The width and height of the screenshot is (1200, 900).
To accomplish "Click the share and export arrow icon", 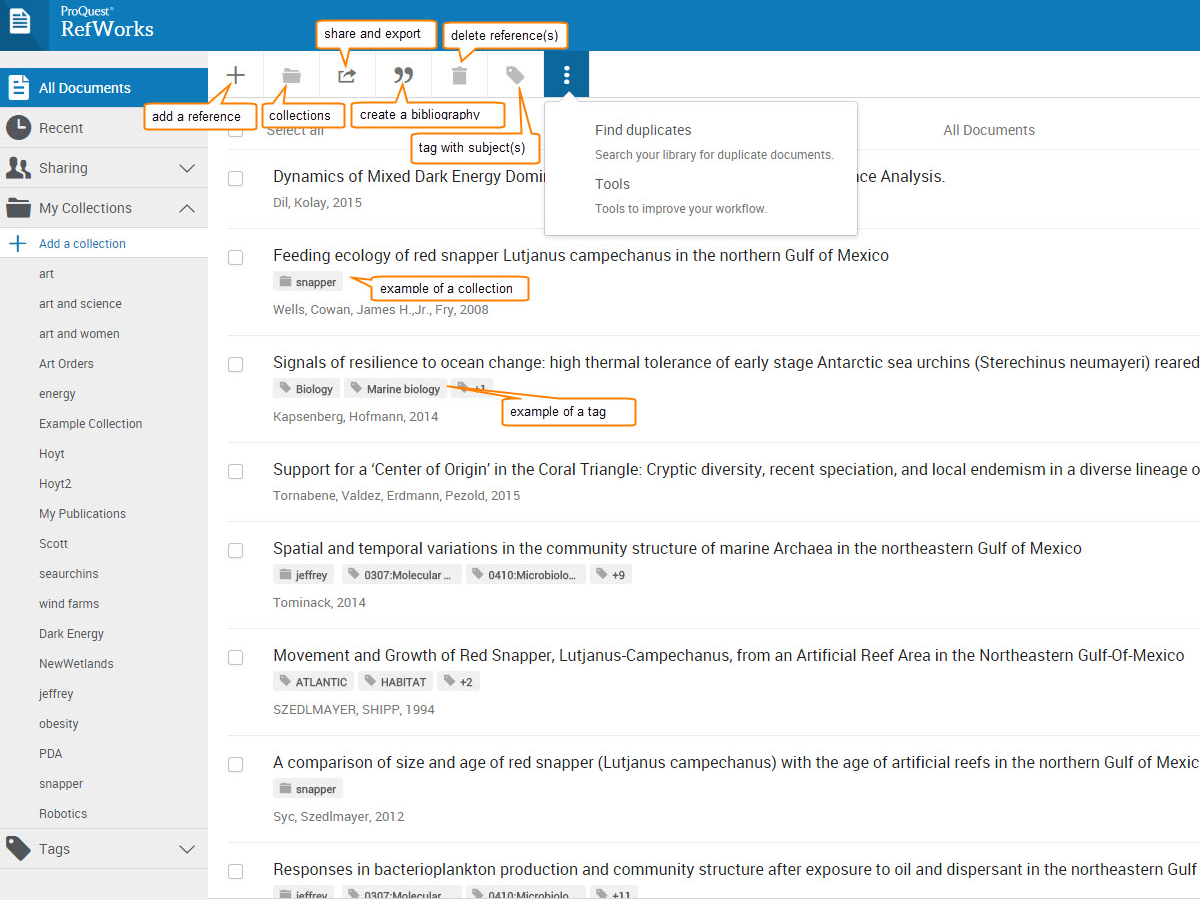I will point(347,75).
